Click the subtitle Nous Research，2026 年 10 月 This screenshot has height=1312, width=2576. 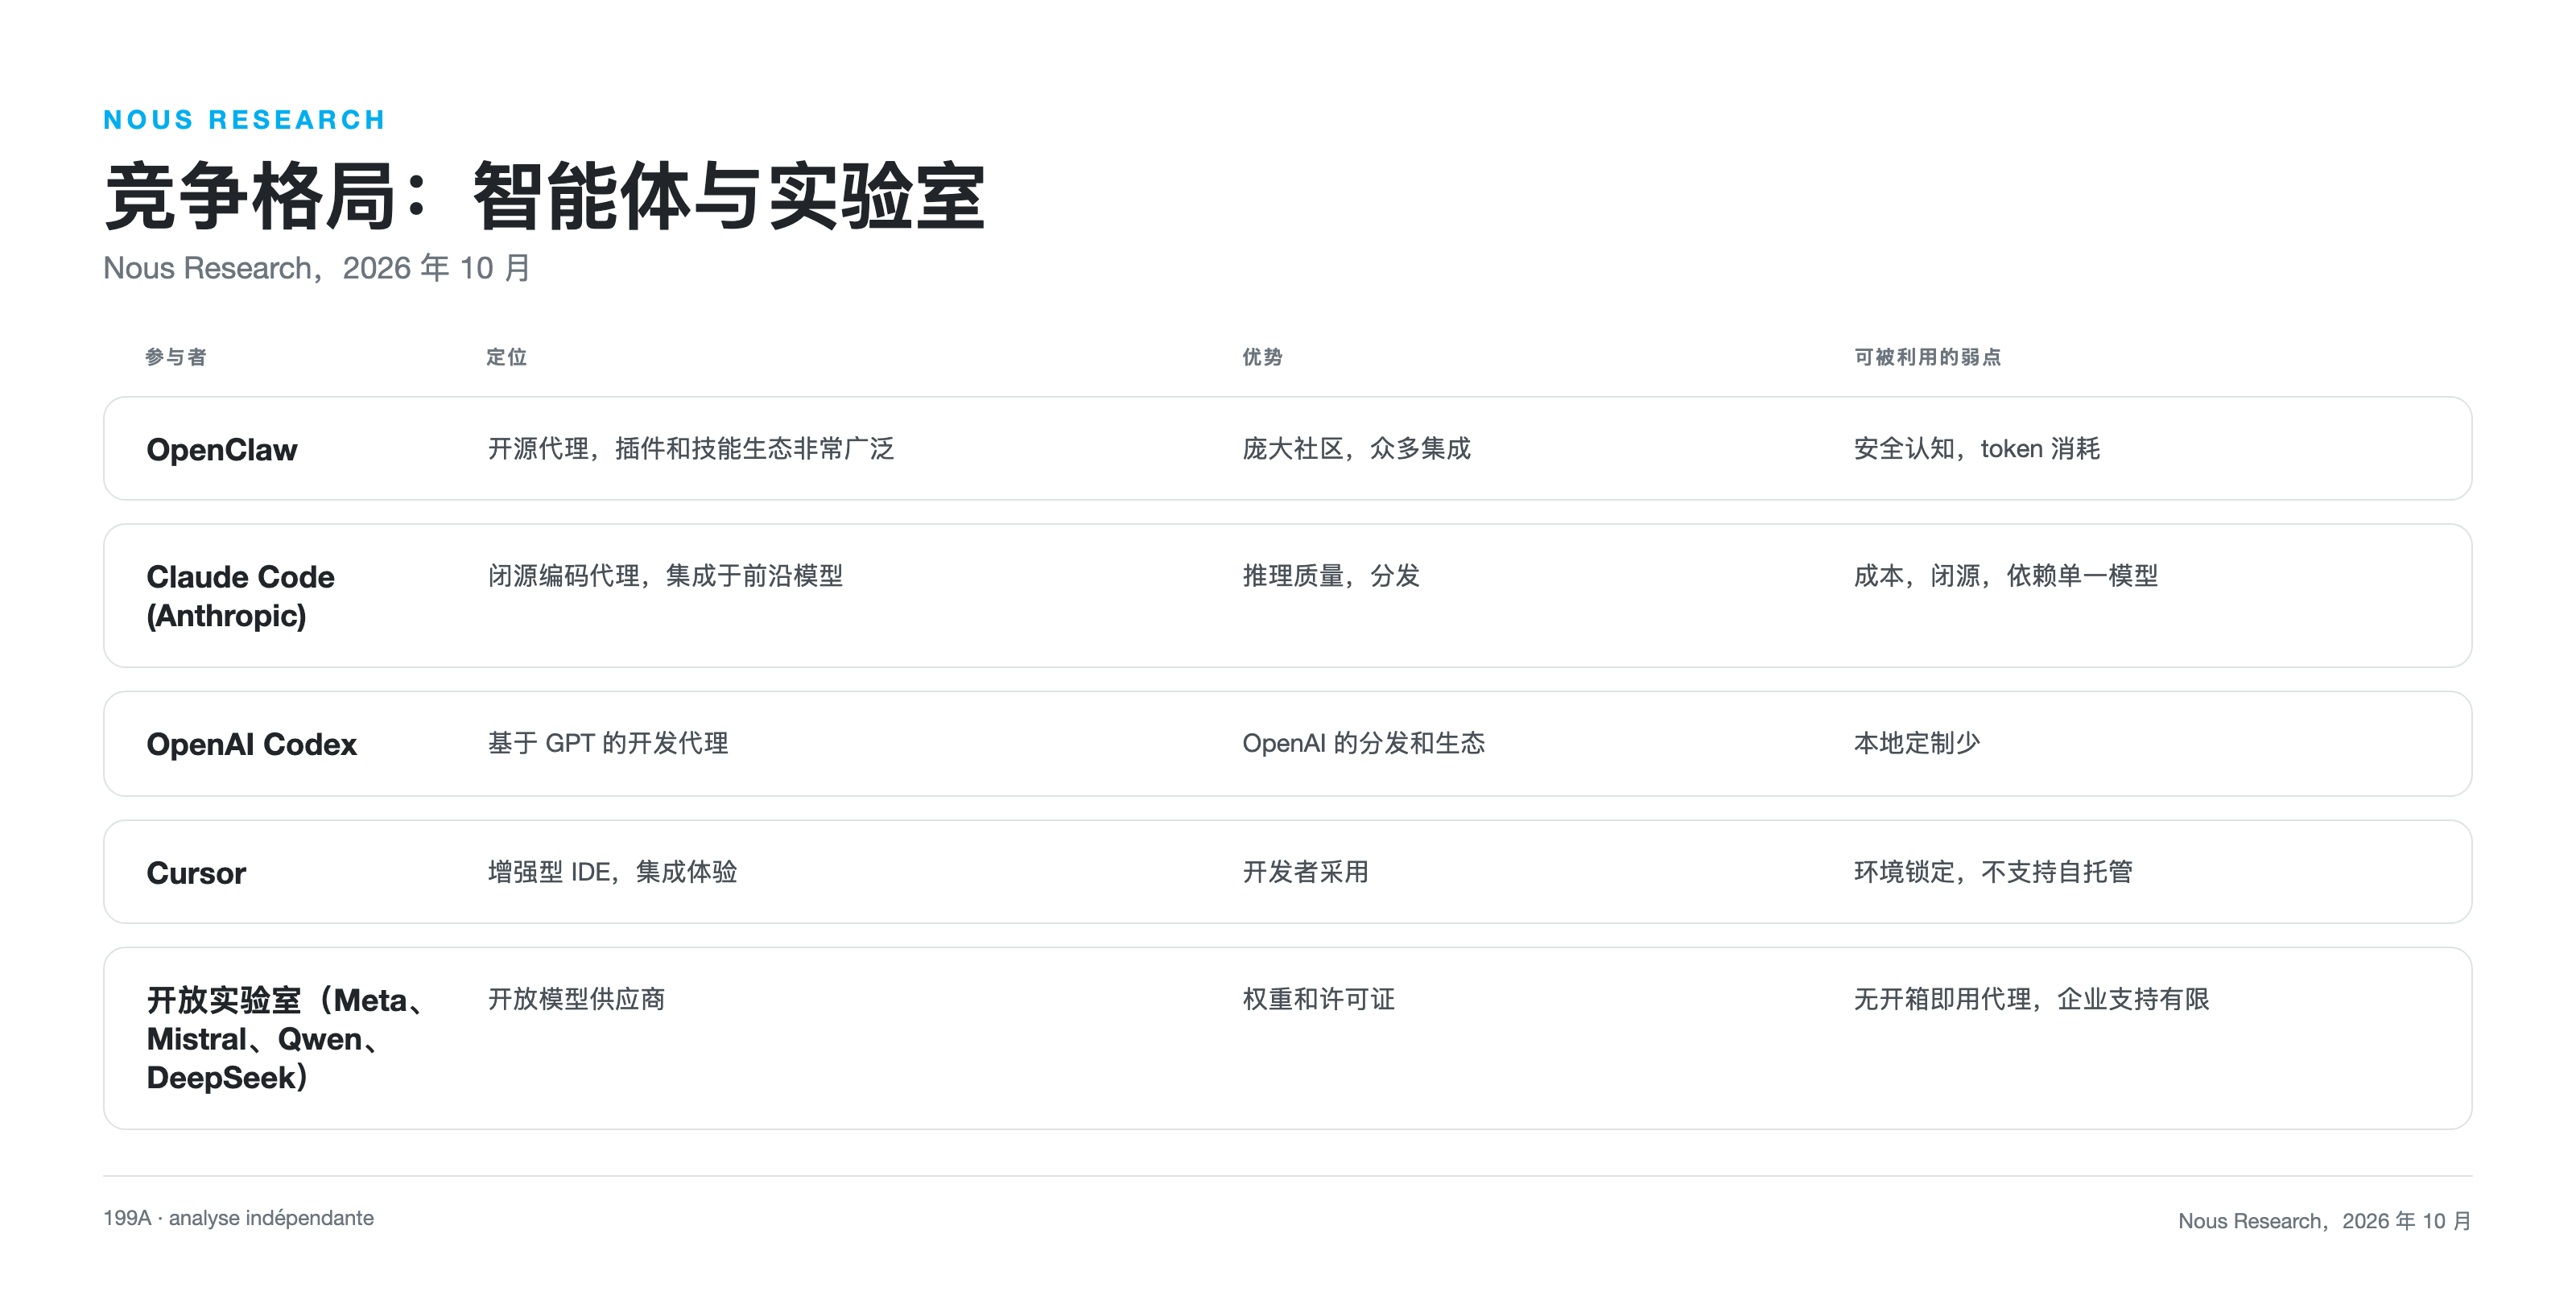point(317,268)
